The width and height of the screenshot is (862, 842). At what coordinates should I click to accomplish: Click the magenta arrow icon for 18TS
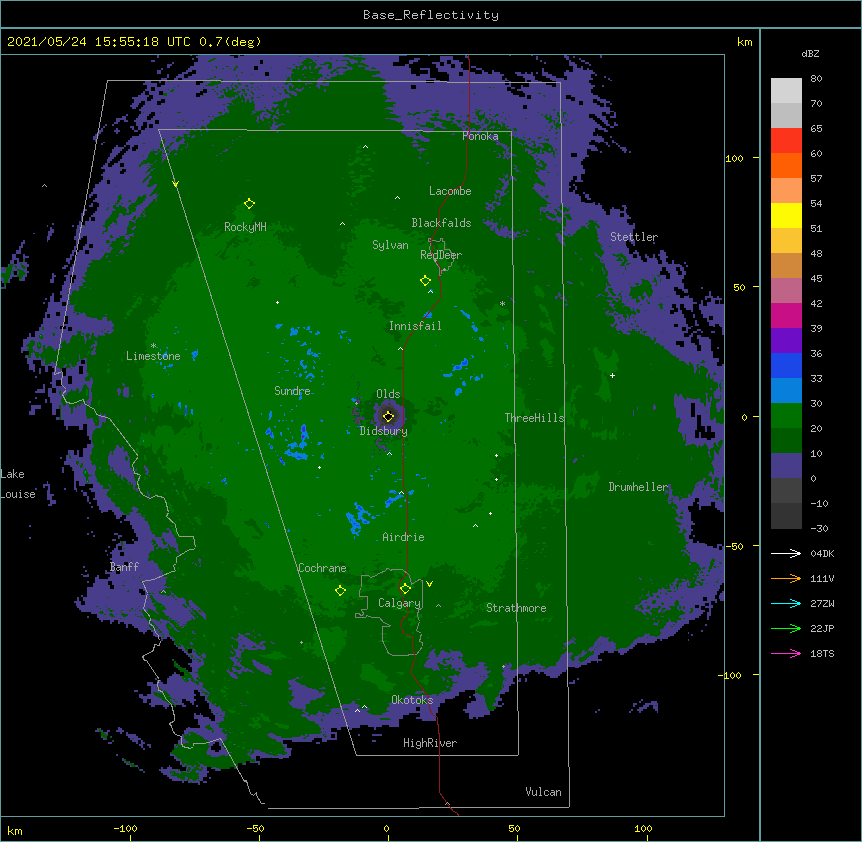786,653
